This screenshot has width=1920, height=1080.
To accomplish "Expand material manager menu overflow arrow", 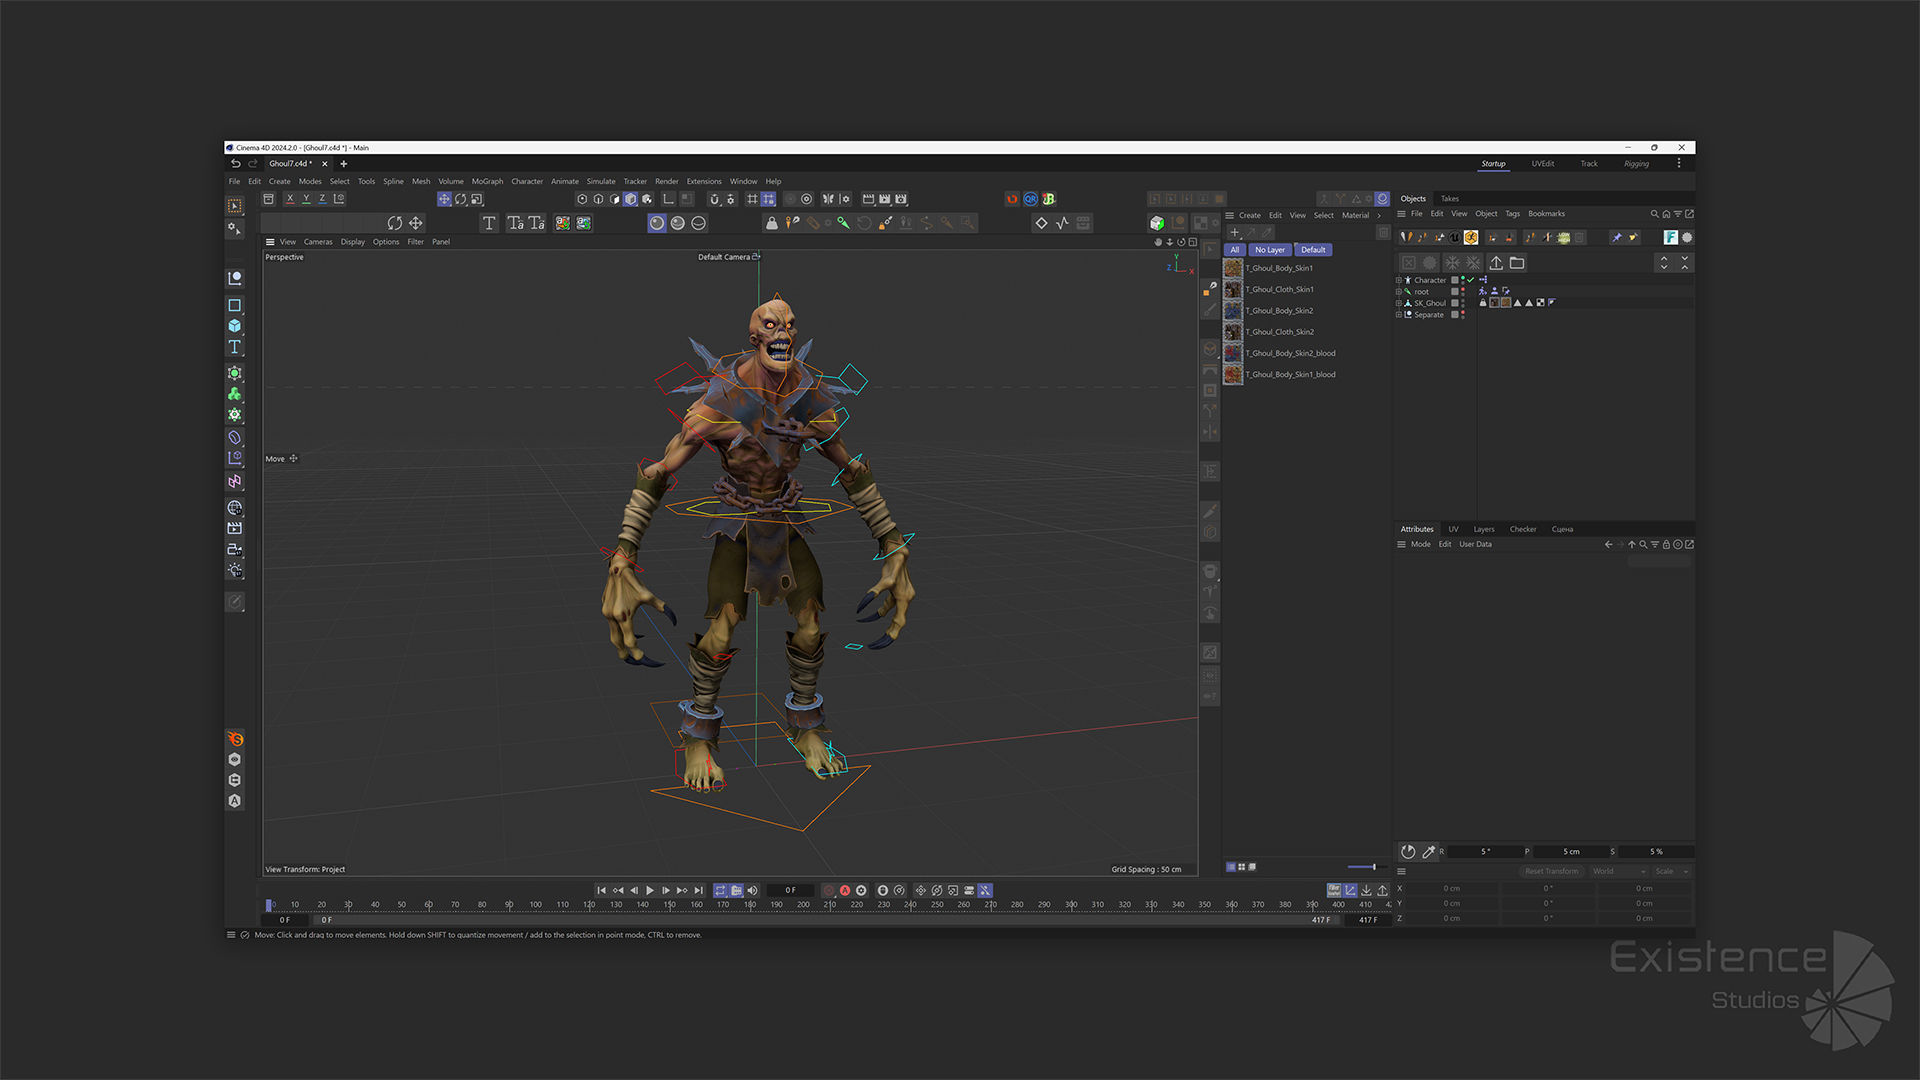I will (1379, 216).
